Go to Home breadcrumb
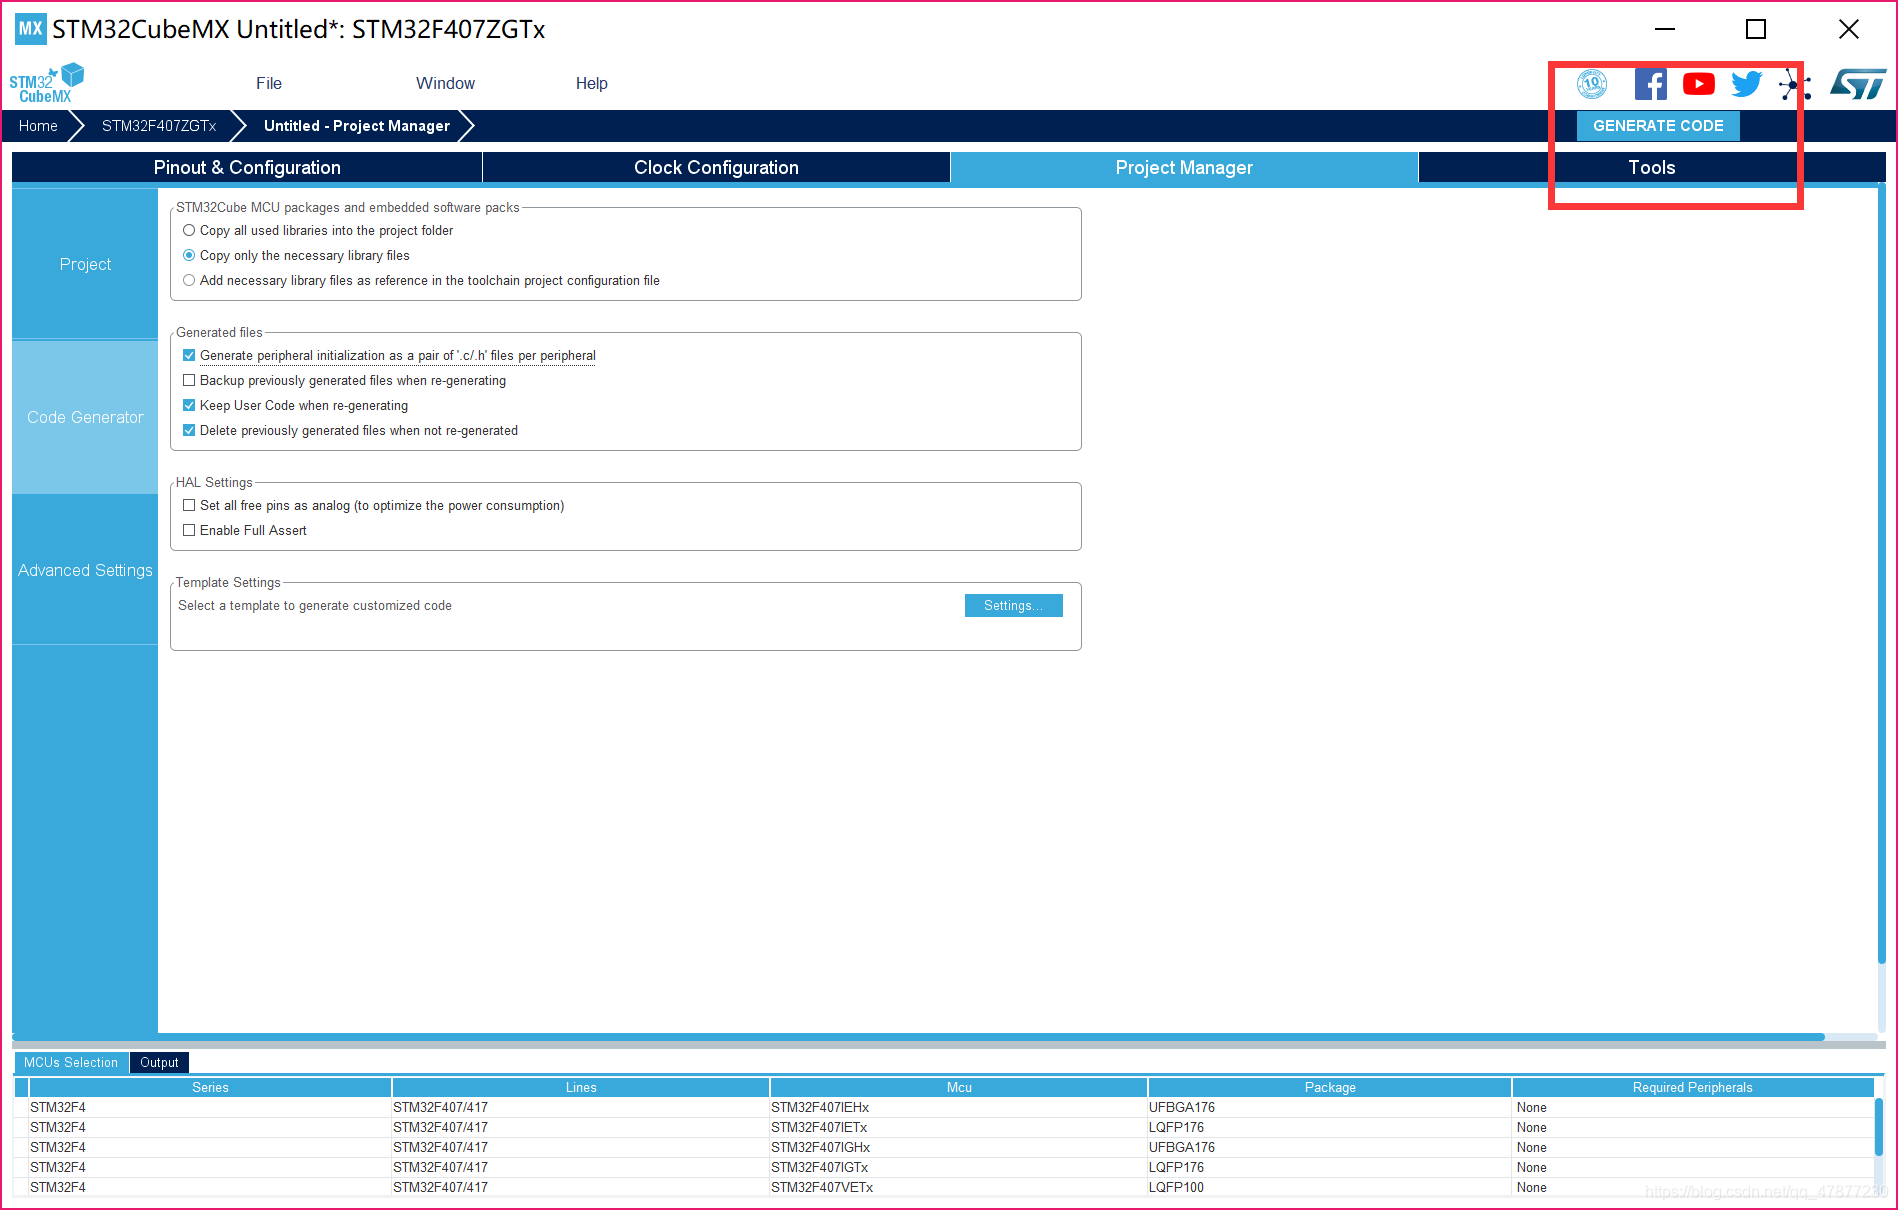The width and height of the screenshot is (1898, 1210). tap(38, 126)
